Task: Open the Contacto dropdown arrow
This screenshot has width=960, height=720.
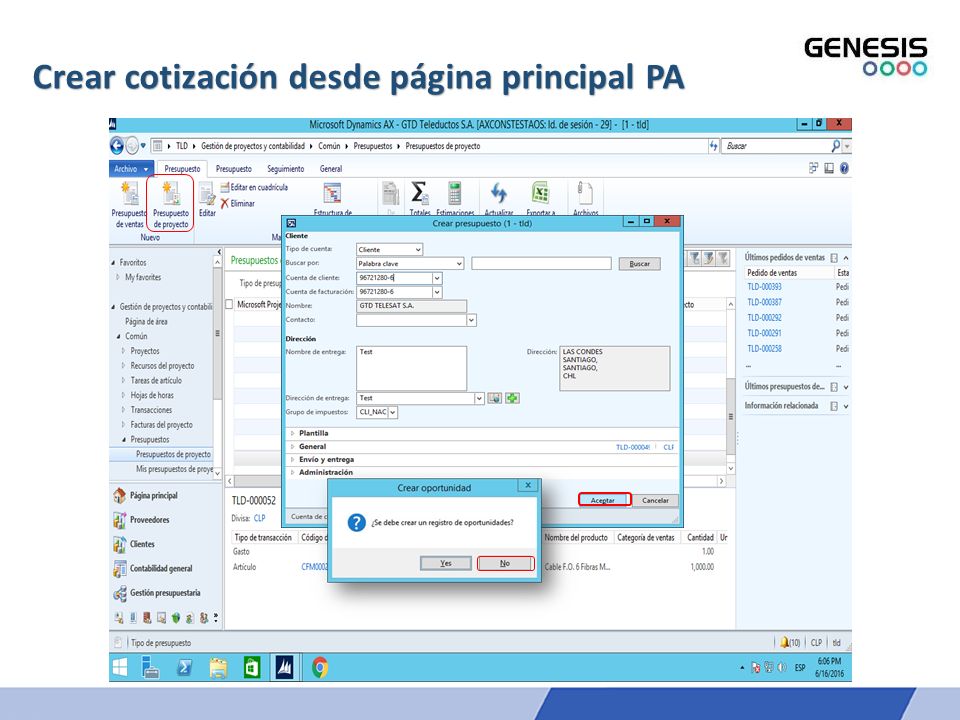Action: (x=471, y=320)
